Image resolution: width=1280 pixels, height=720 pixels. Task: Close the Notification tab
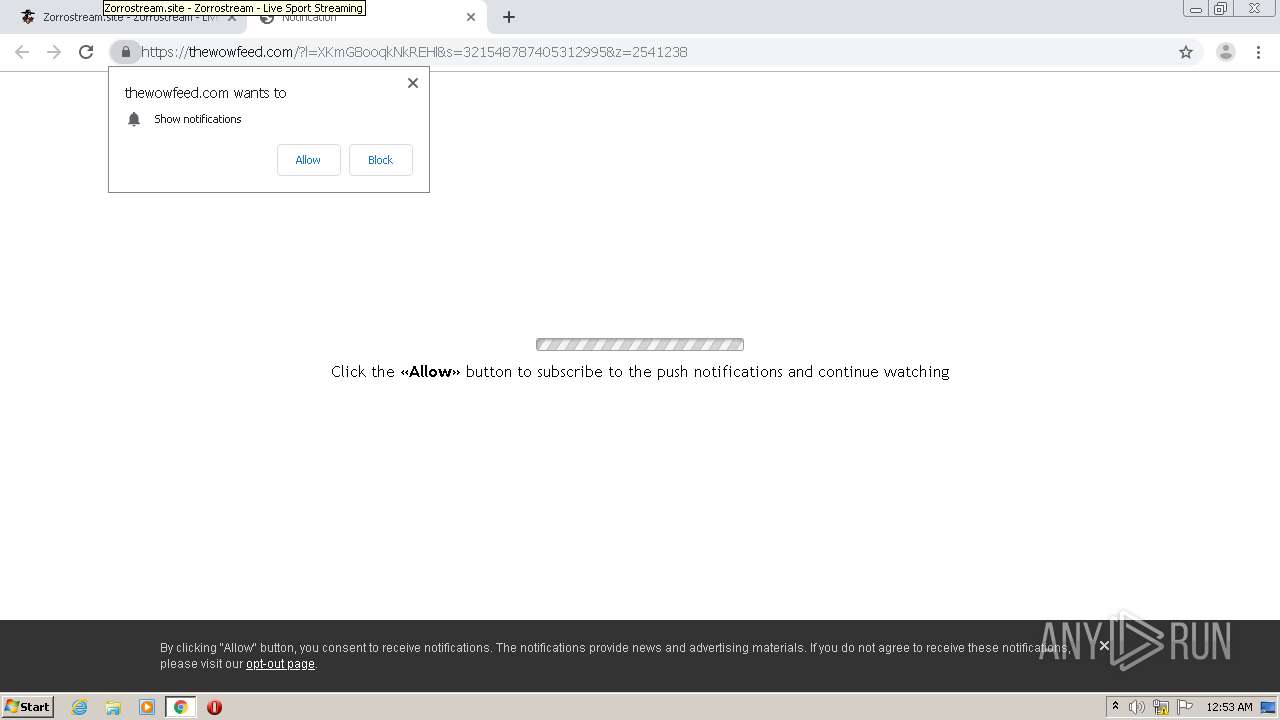(x=471, y=17)
